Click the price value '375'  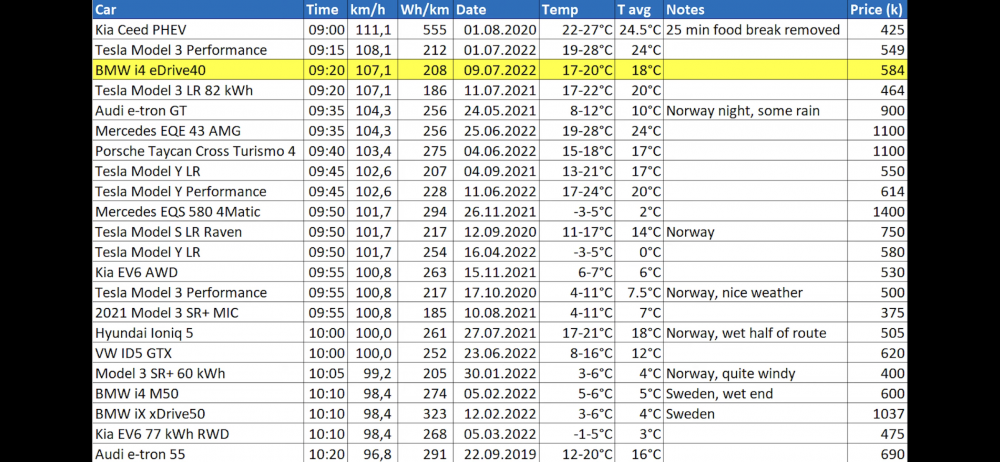pos(892,313)
